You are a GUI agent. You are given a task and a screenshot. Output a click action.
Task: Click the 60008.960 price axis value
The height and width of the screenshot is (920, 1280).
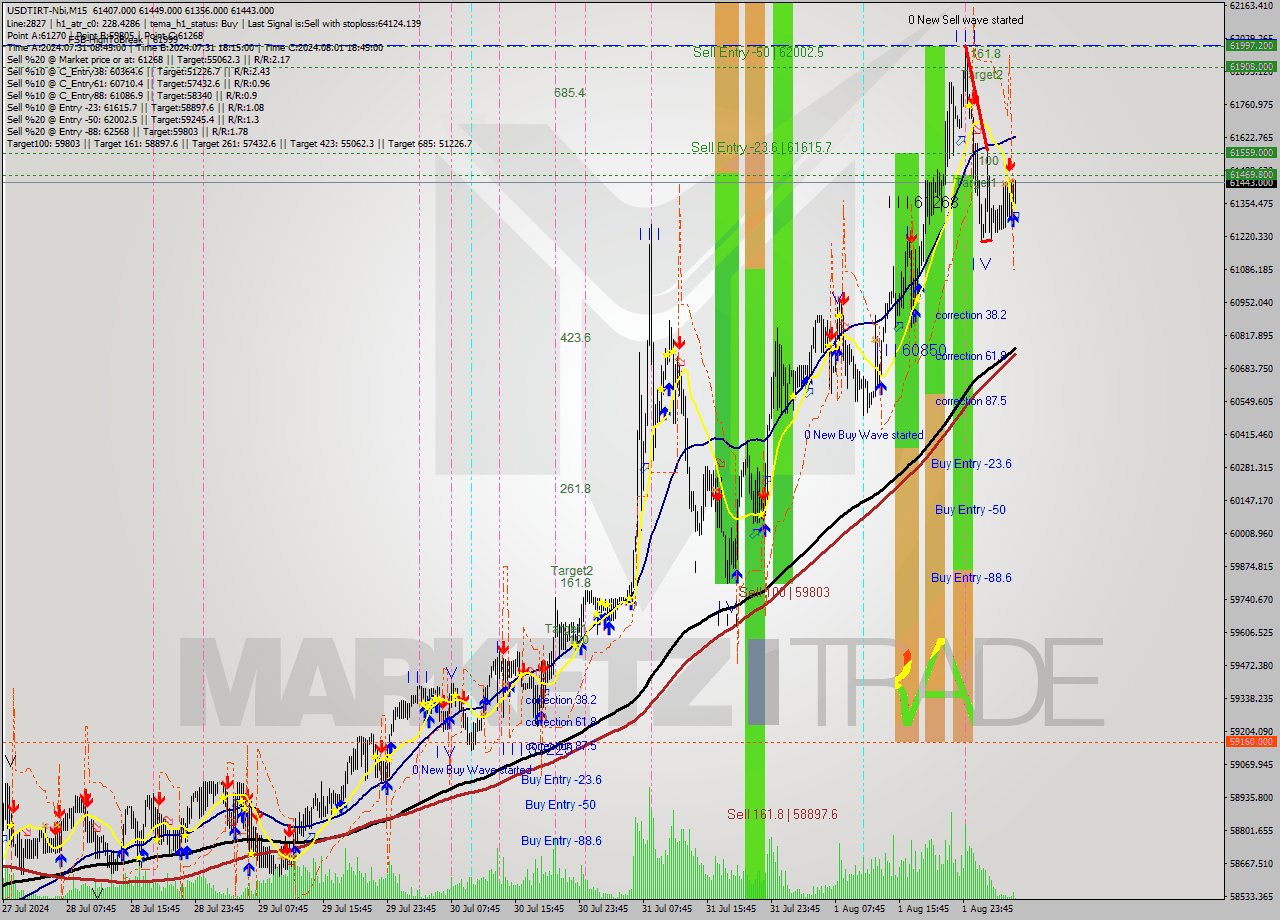coord(1251,533)
